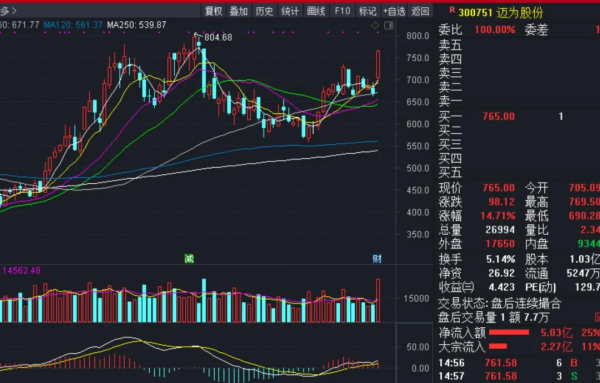
Task: Expand the 多 > indicator arrow
Action: point(8,11)
